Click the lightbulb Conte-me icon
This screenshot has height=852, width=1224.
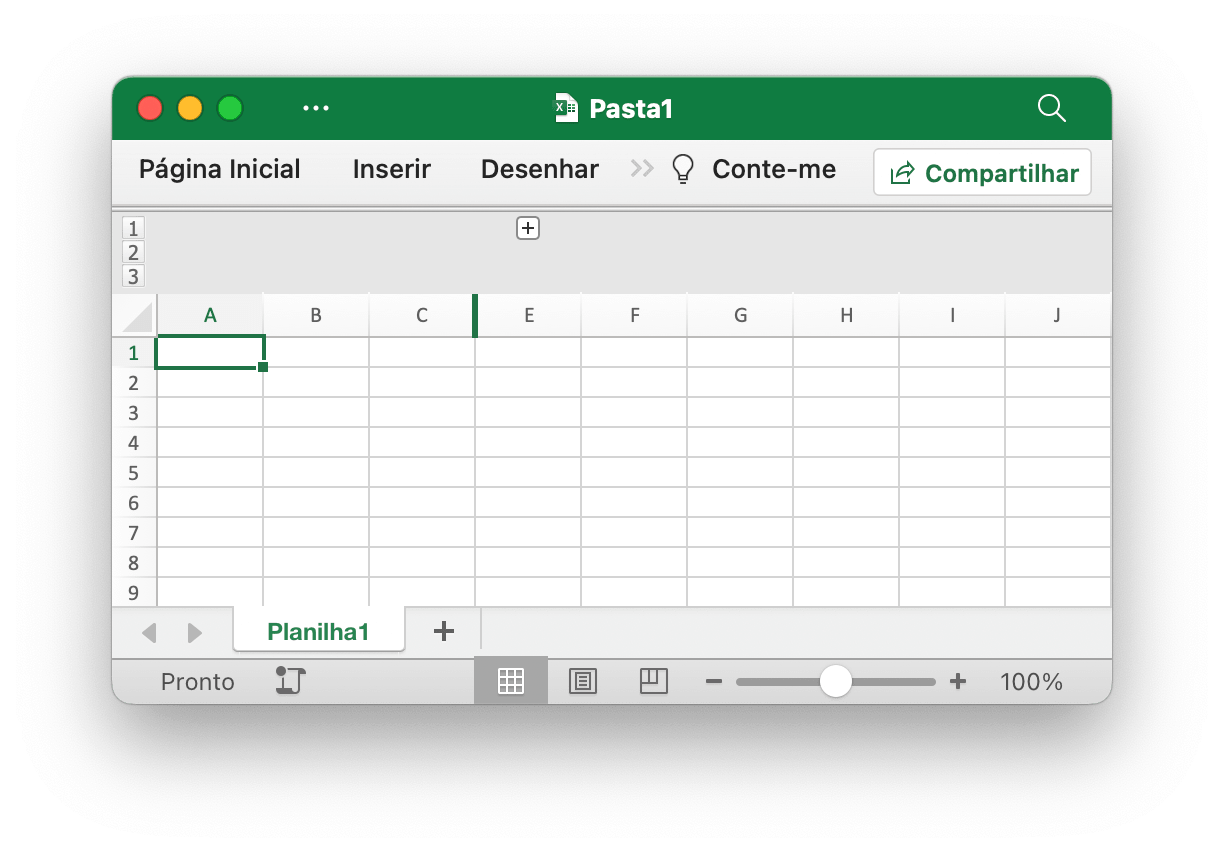[x=683, y=169]
